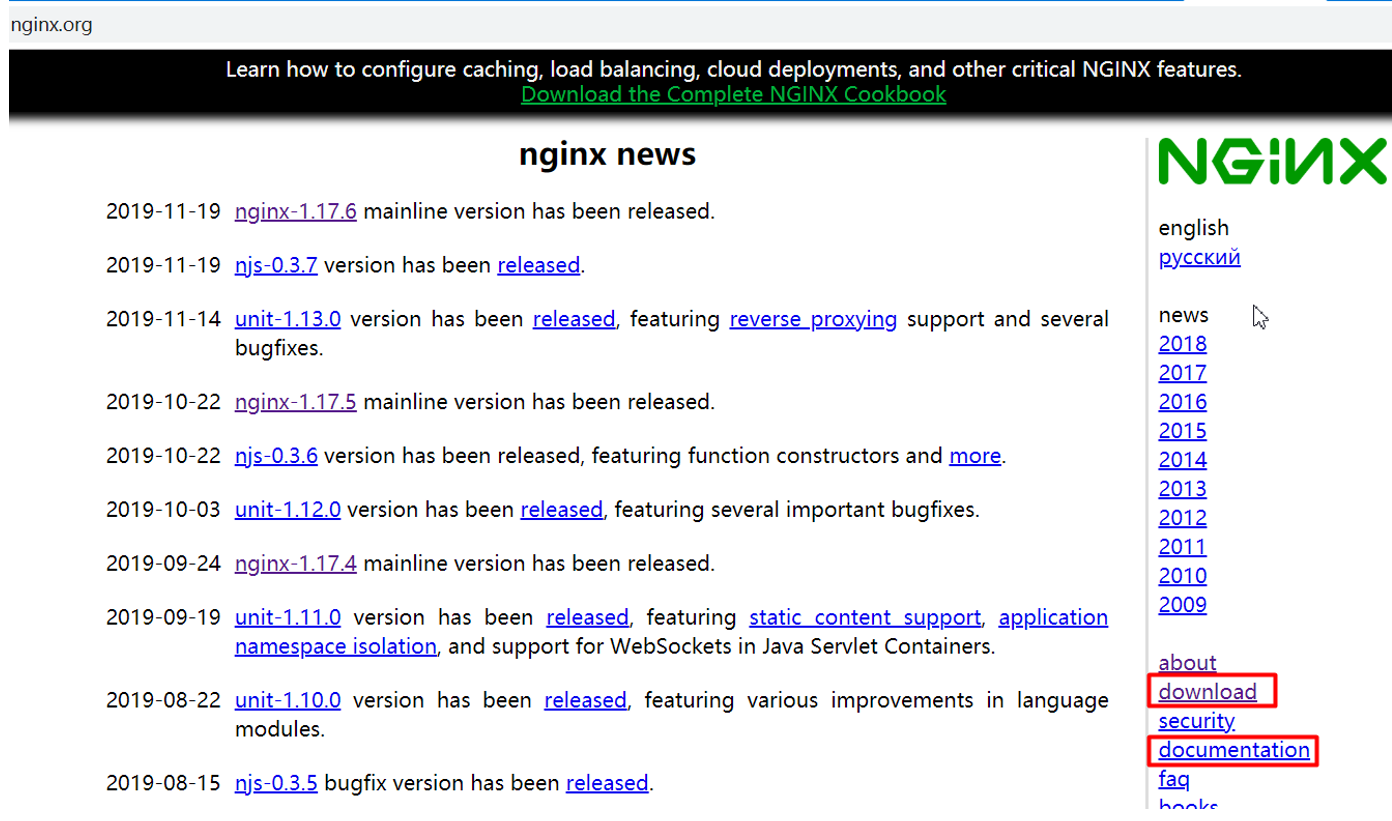The width and height of the screenshot is (1392, 821).
Task: Open the unit-1.11.0 link
Action: [x=288, y=617]
